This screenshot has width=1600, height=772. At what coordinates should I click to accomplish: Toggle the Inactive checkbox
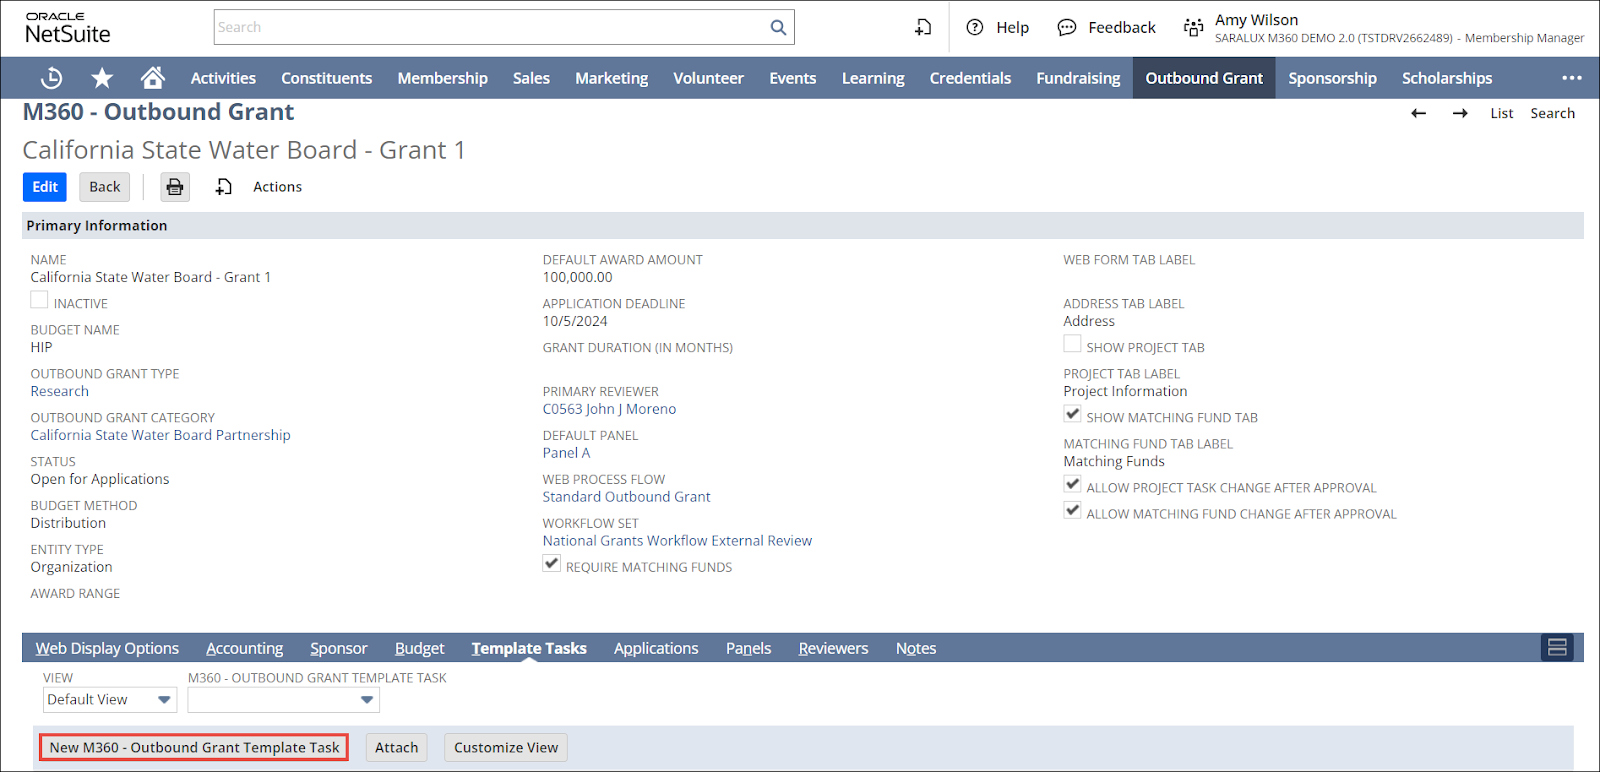[x=39, y=300]
